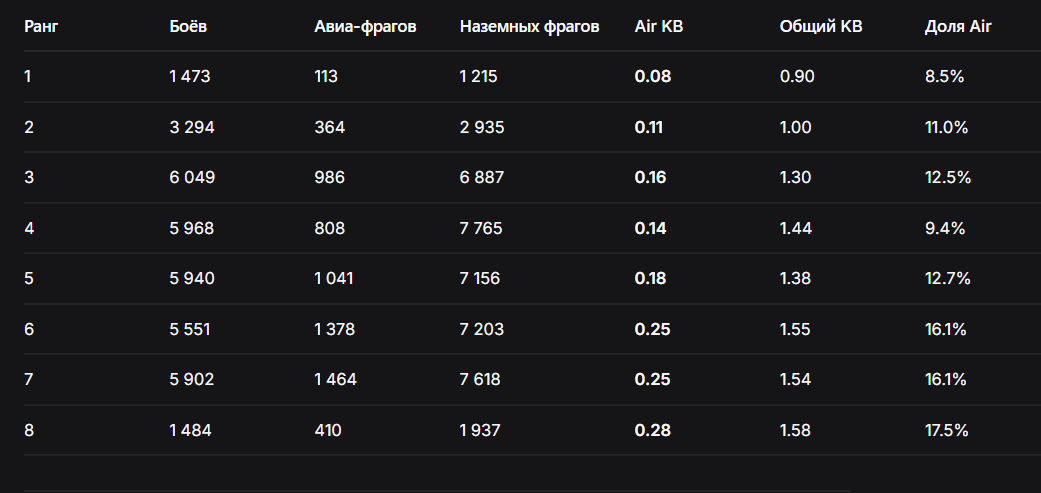This screenshot has height=493, width=1041.
Task: Select the Наземных фрагов column header
Action: point(529,27)
